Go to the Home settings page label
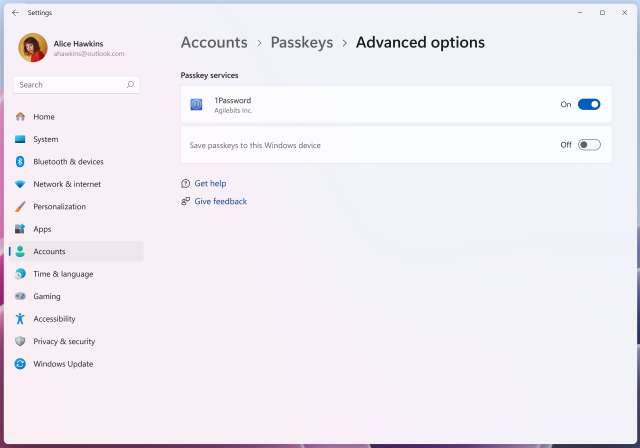 [x=44, y=117]
